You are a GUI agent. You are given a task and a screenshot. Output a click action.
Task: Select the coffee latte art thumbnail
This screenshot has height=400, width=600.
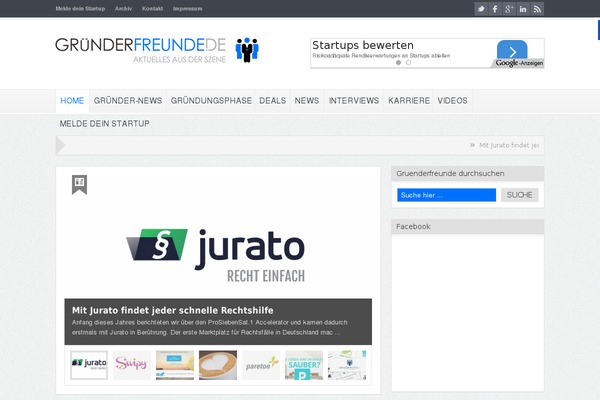218,365
